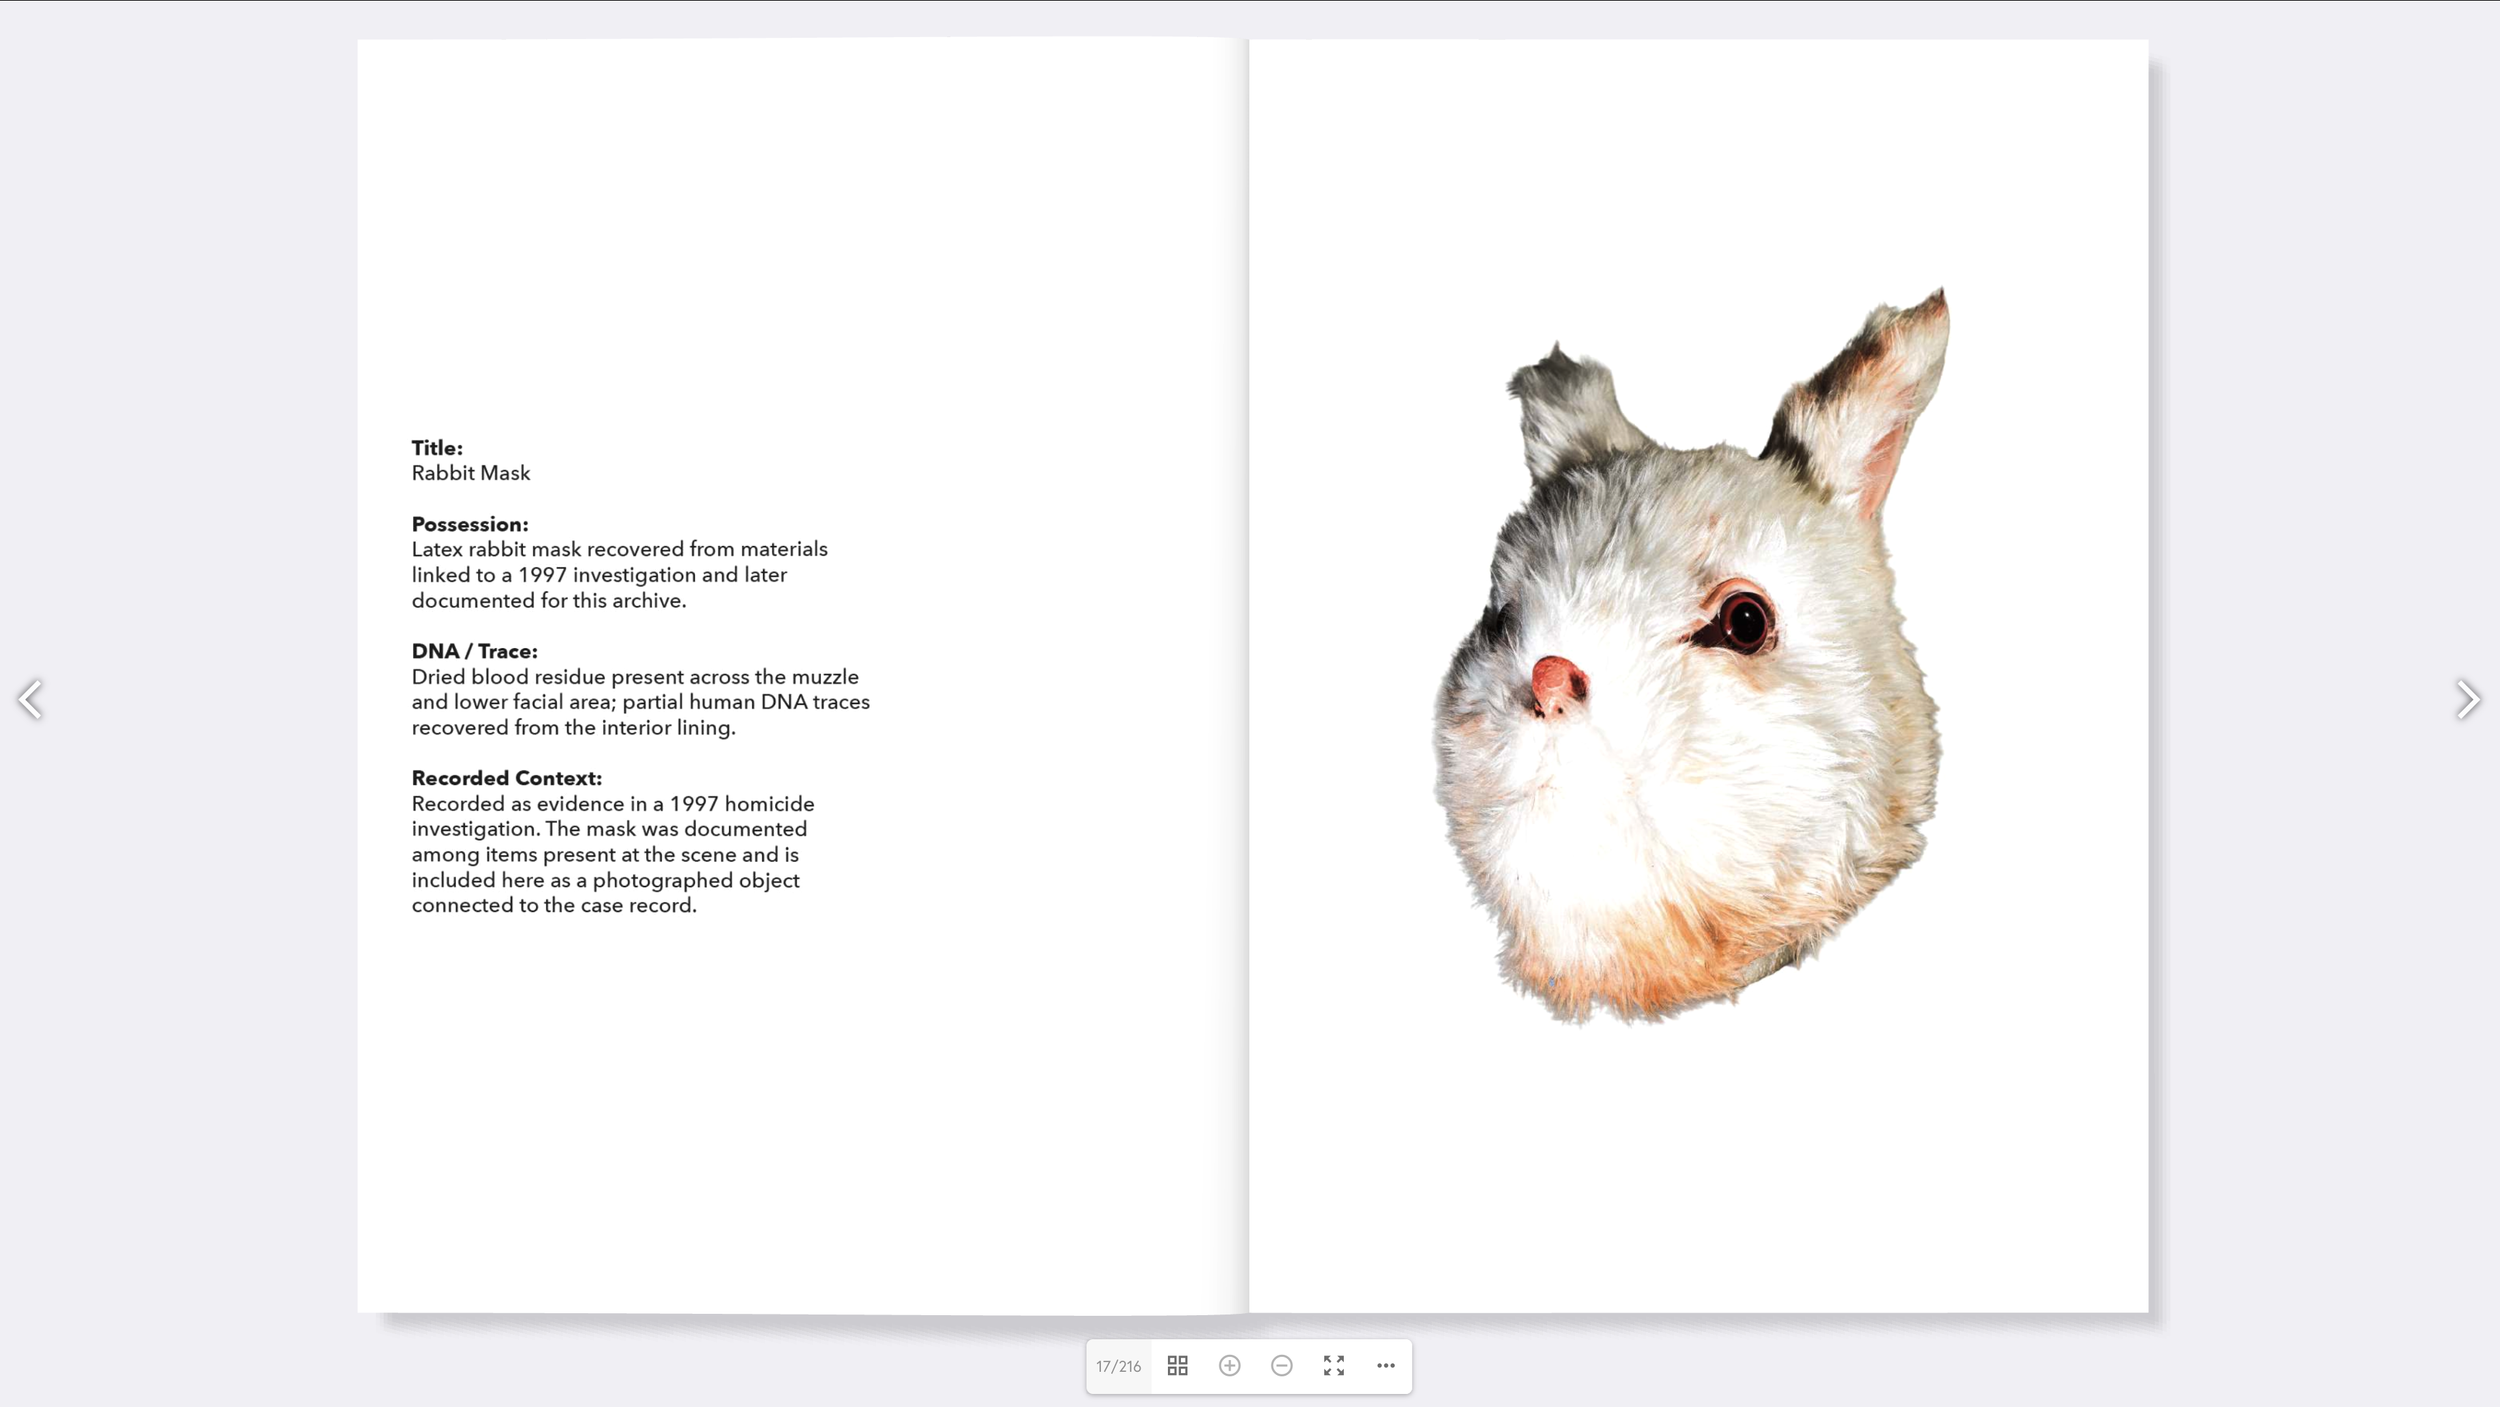This screenshot has width=2500, height=1407.
Task: Open the page thumbnails grid view
Action: click(x=1177, y=1365)
